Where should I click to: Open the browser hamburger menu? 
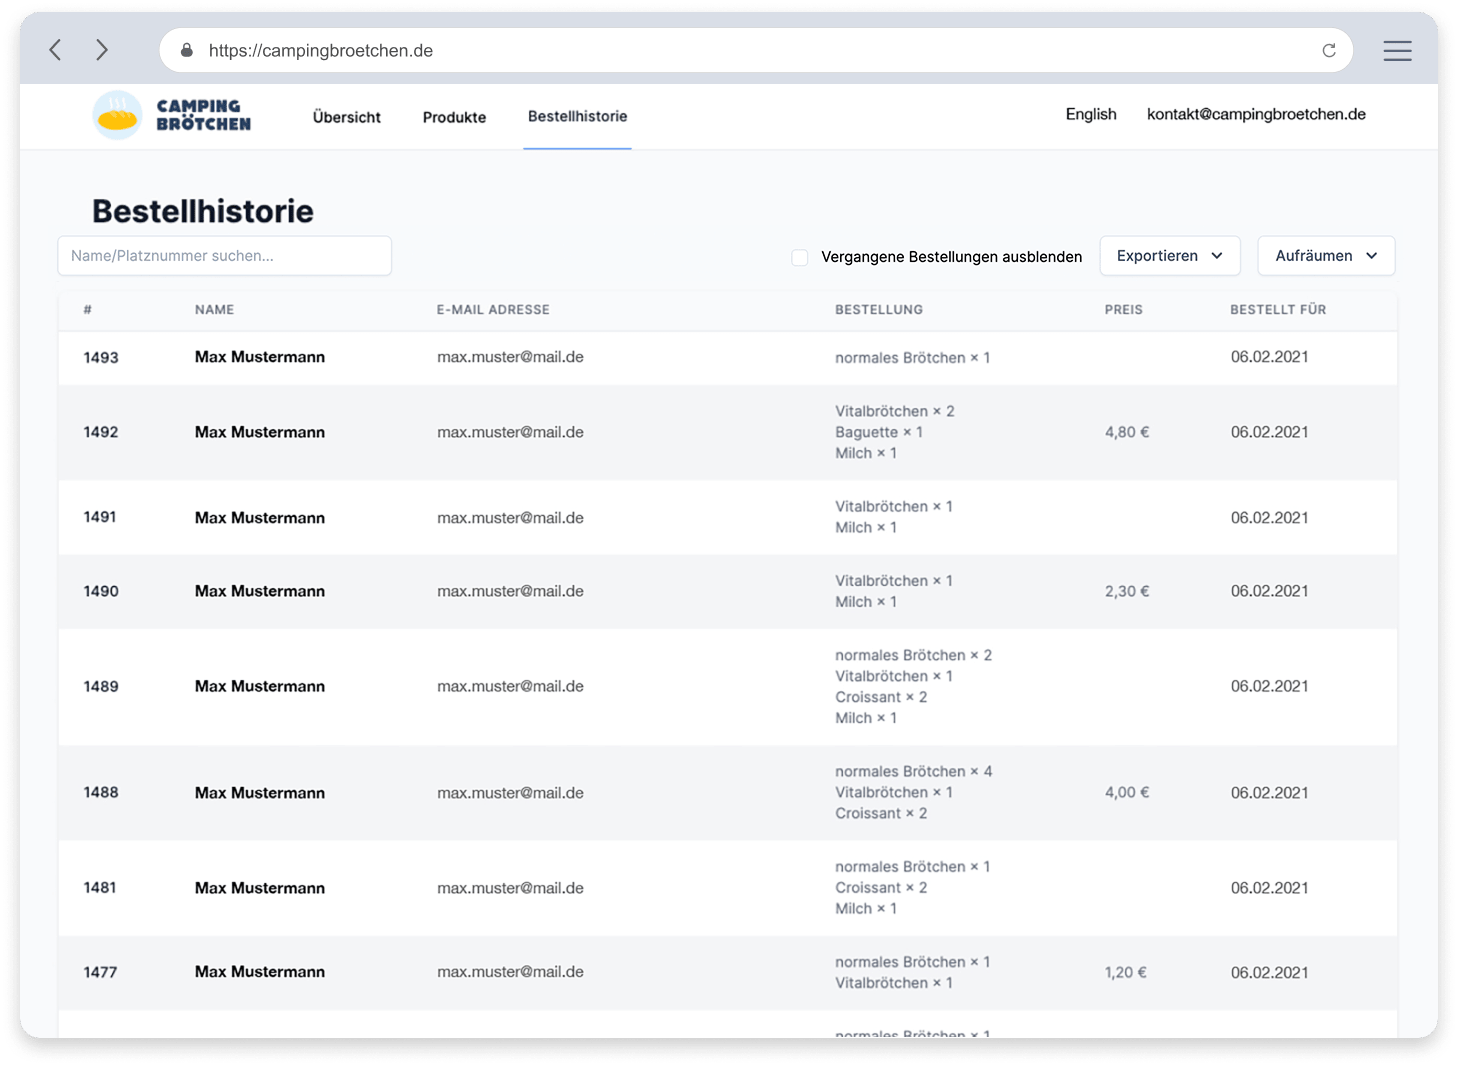tap(1397, 51)
